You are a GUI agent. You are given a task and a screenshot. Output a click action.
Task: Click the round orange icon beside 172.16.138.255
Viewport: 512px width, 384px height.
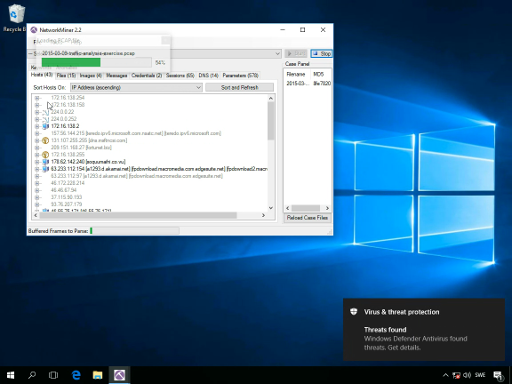click(46, 155)
